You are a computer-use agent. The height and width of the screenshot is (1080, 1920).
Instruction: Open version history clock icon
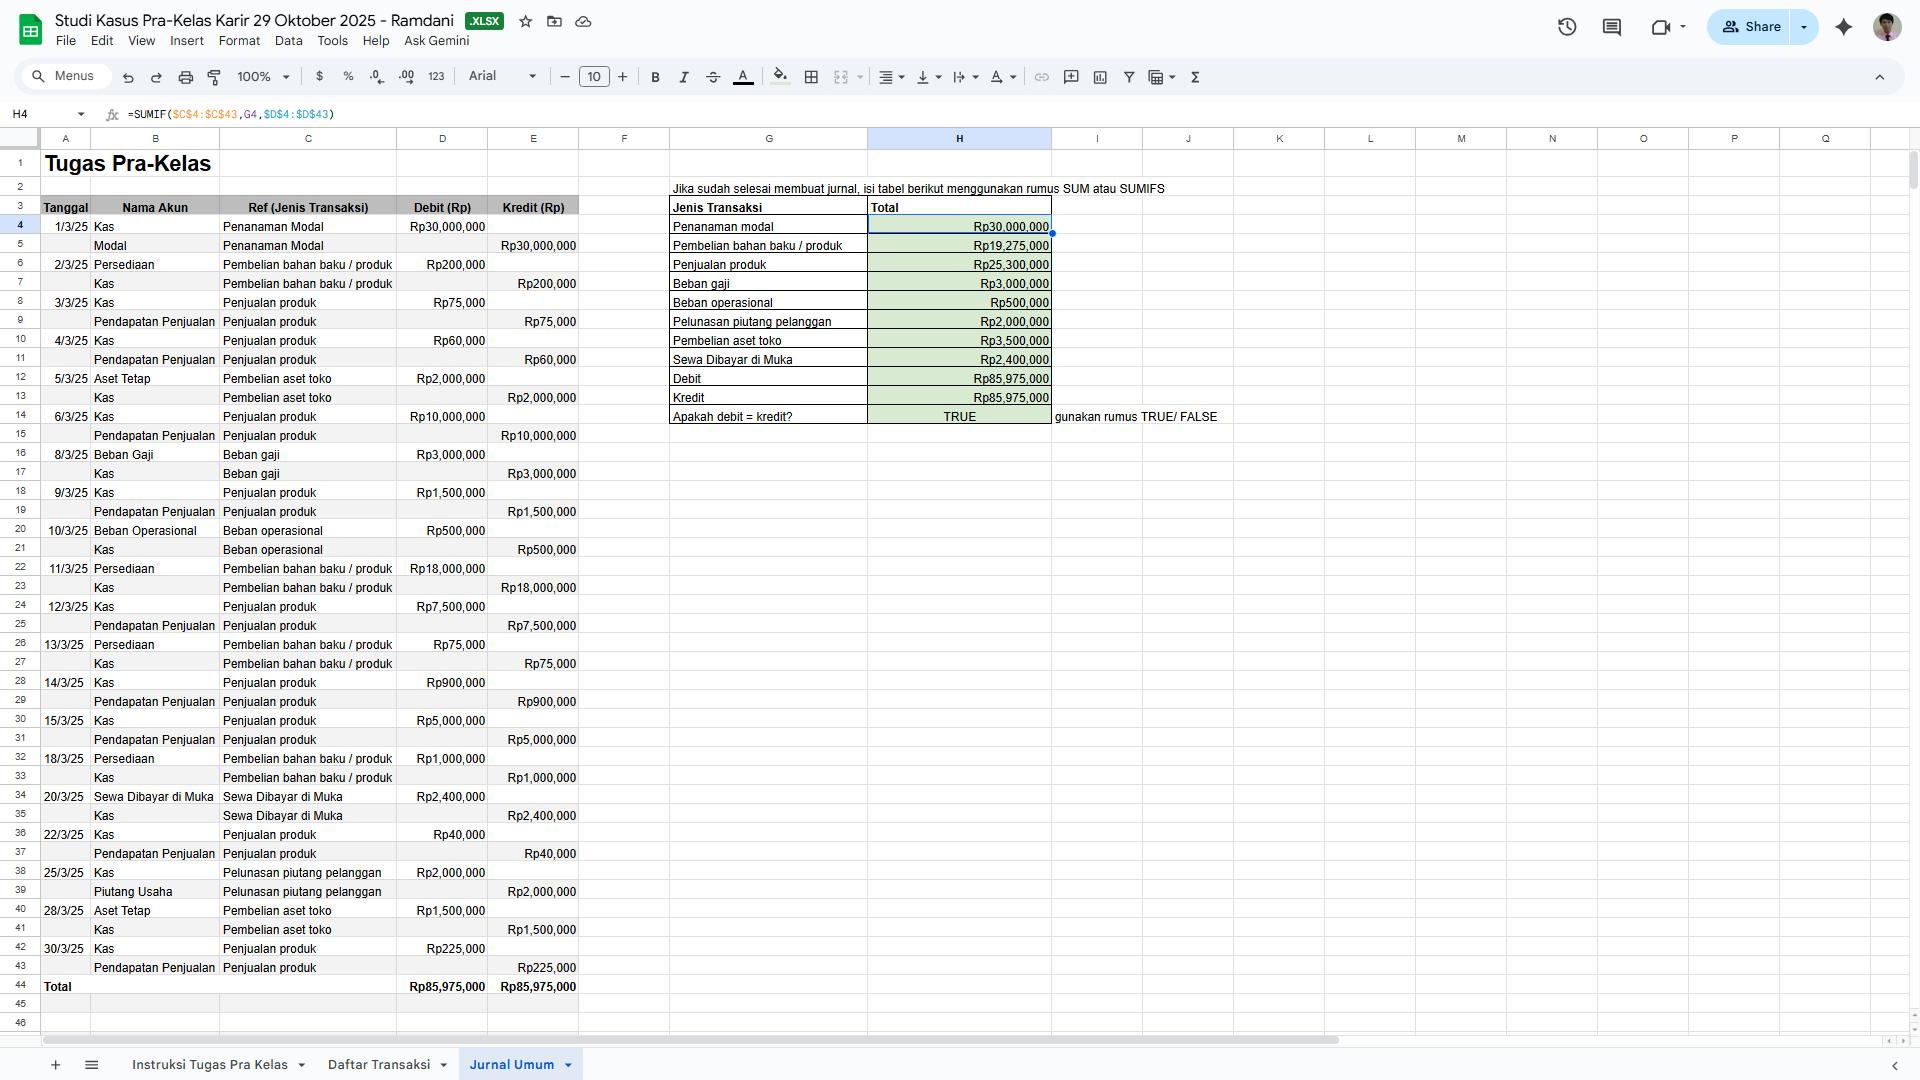point(1567,27)
